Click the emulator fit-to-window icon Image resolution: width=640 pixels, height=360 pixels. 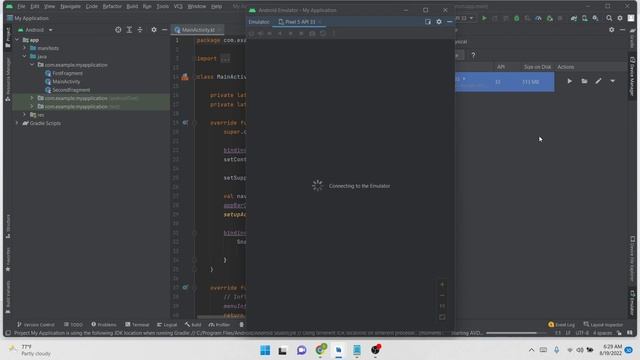tap(442, 317)
